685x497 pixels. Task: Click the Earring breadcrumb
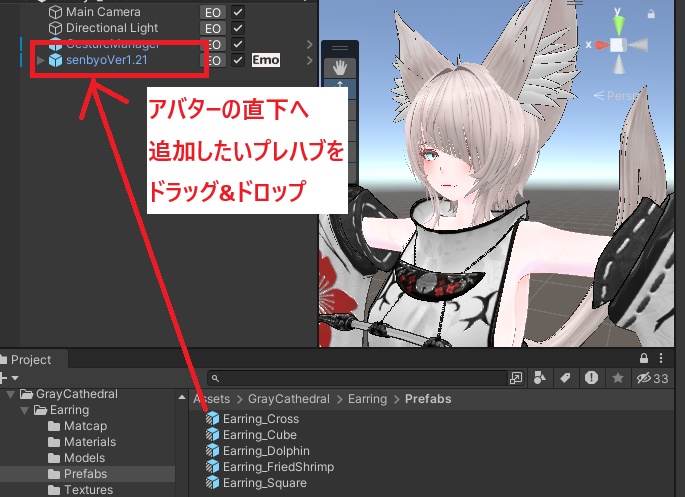point(367,399)
